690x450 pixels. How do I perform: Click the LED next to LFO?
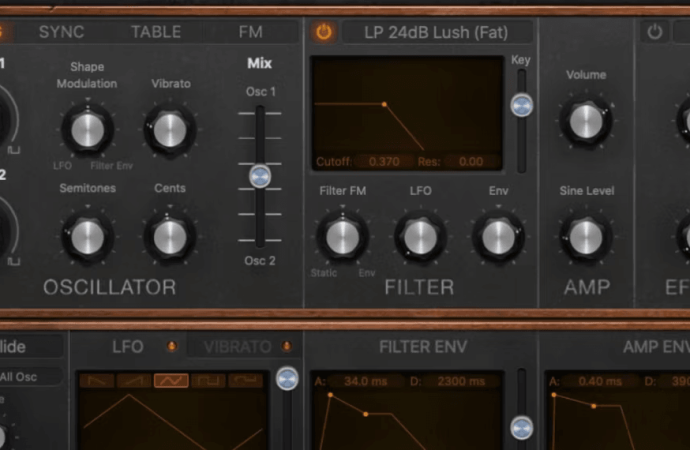pos(172,346)
